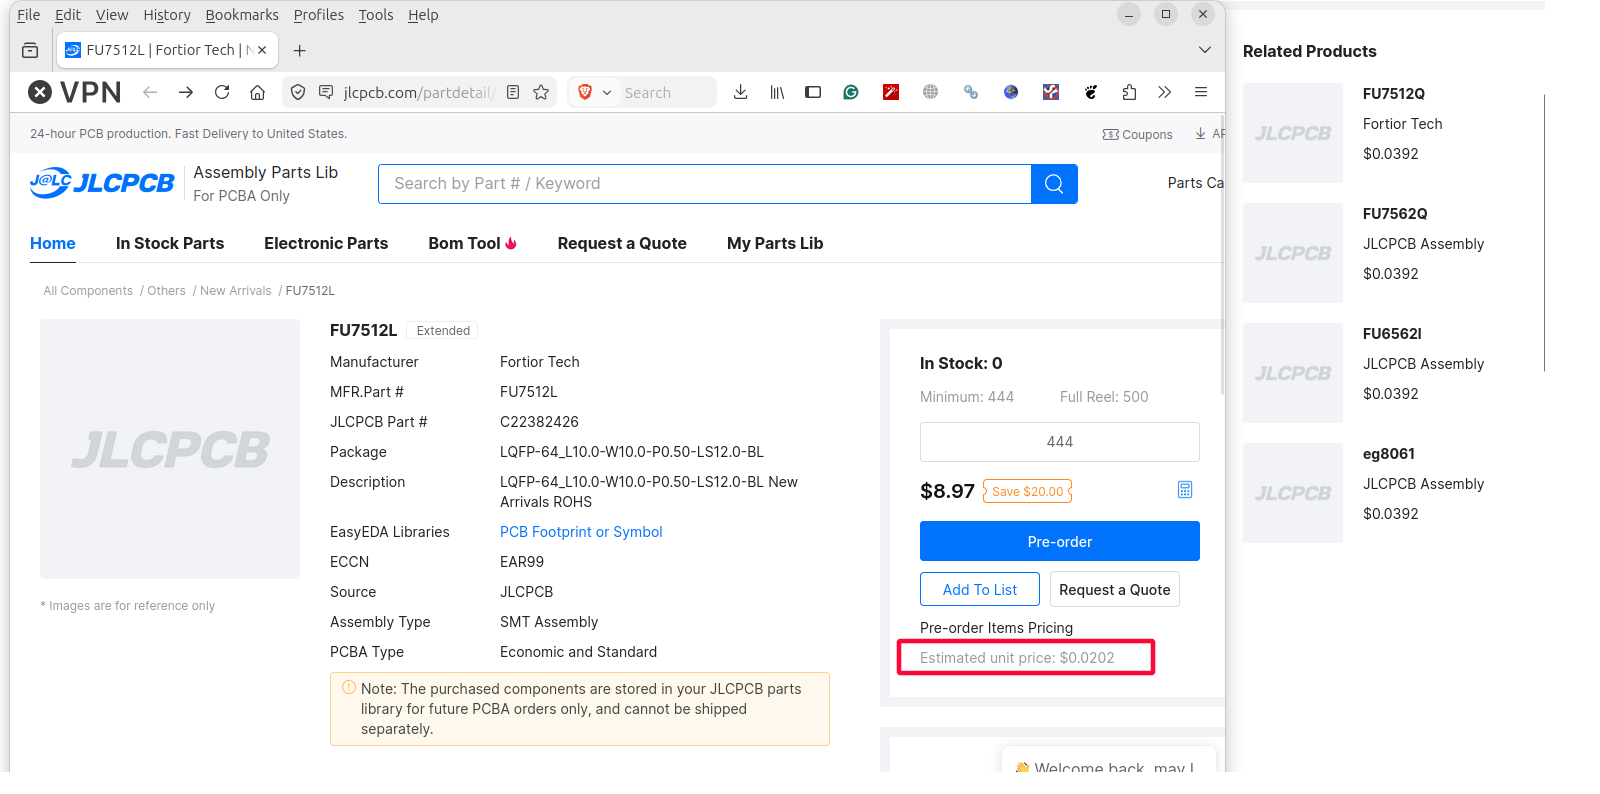Open the browser home page

(x=257, y=92)
